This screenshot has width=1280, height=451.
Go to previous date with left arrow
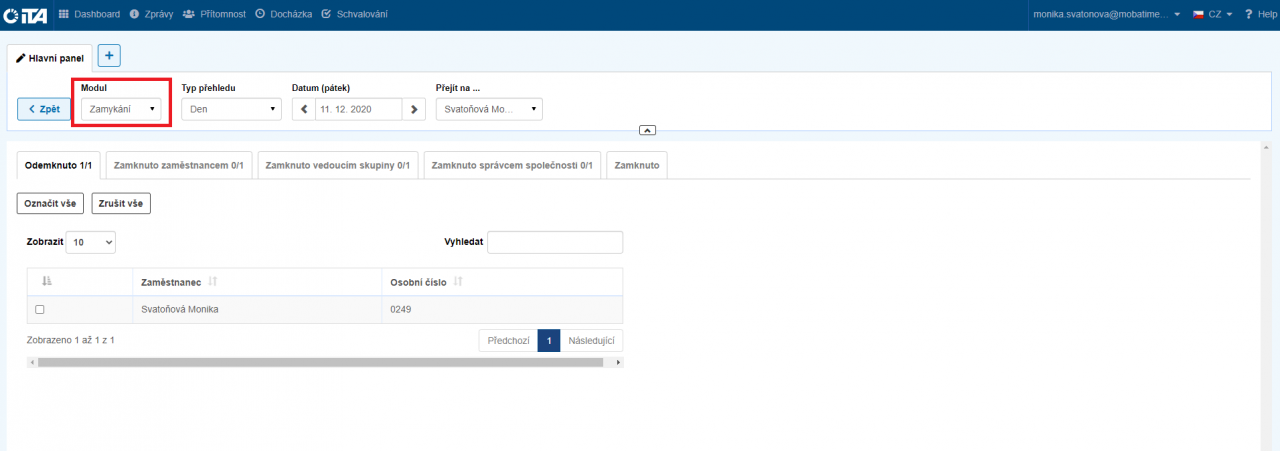pos(304,109)
